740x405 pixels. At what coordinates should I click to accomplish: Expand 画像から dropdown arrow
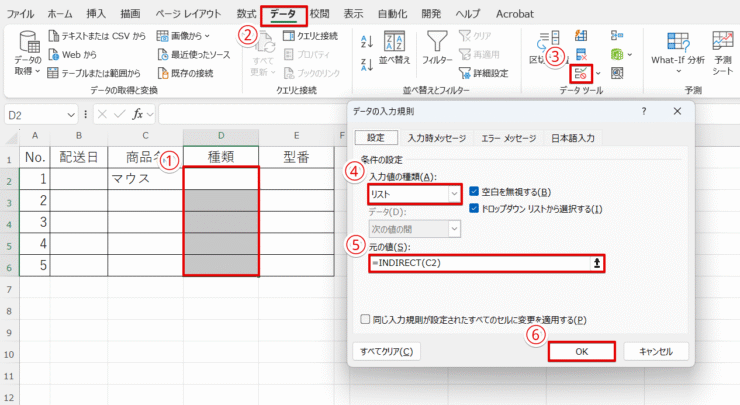pos(207,36)
